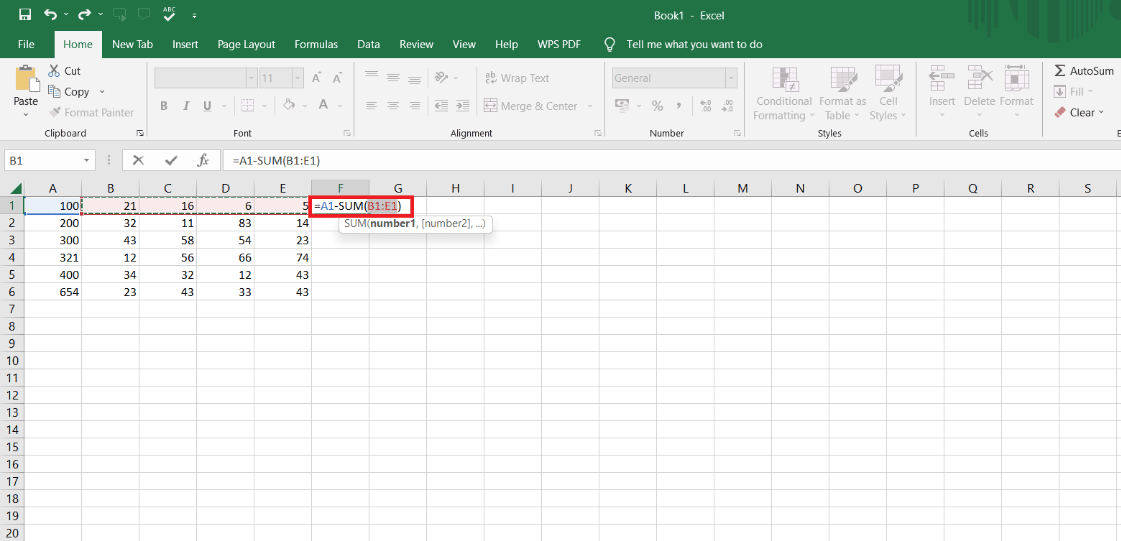The width and height of the screenshot is (1121, 541).
Task: Decrease font size with the small A
Action: point(337,78)
